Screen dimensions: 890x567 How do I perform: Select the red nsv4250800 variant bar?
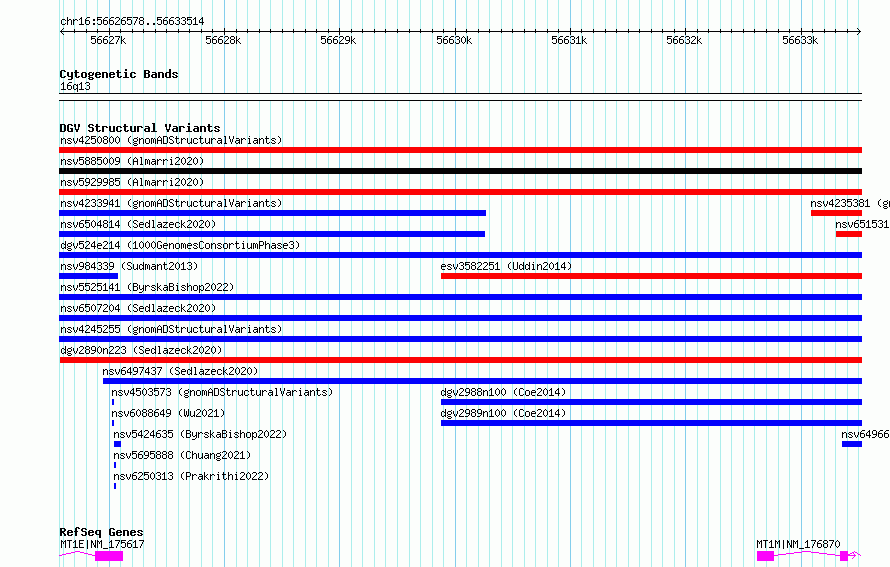point(460,150)
